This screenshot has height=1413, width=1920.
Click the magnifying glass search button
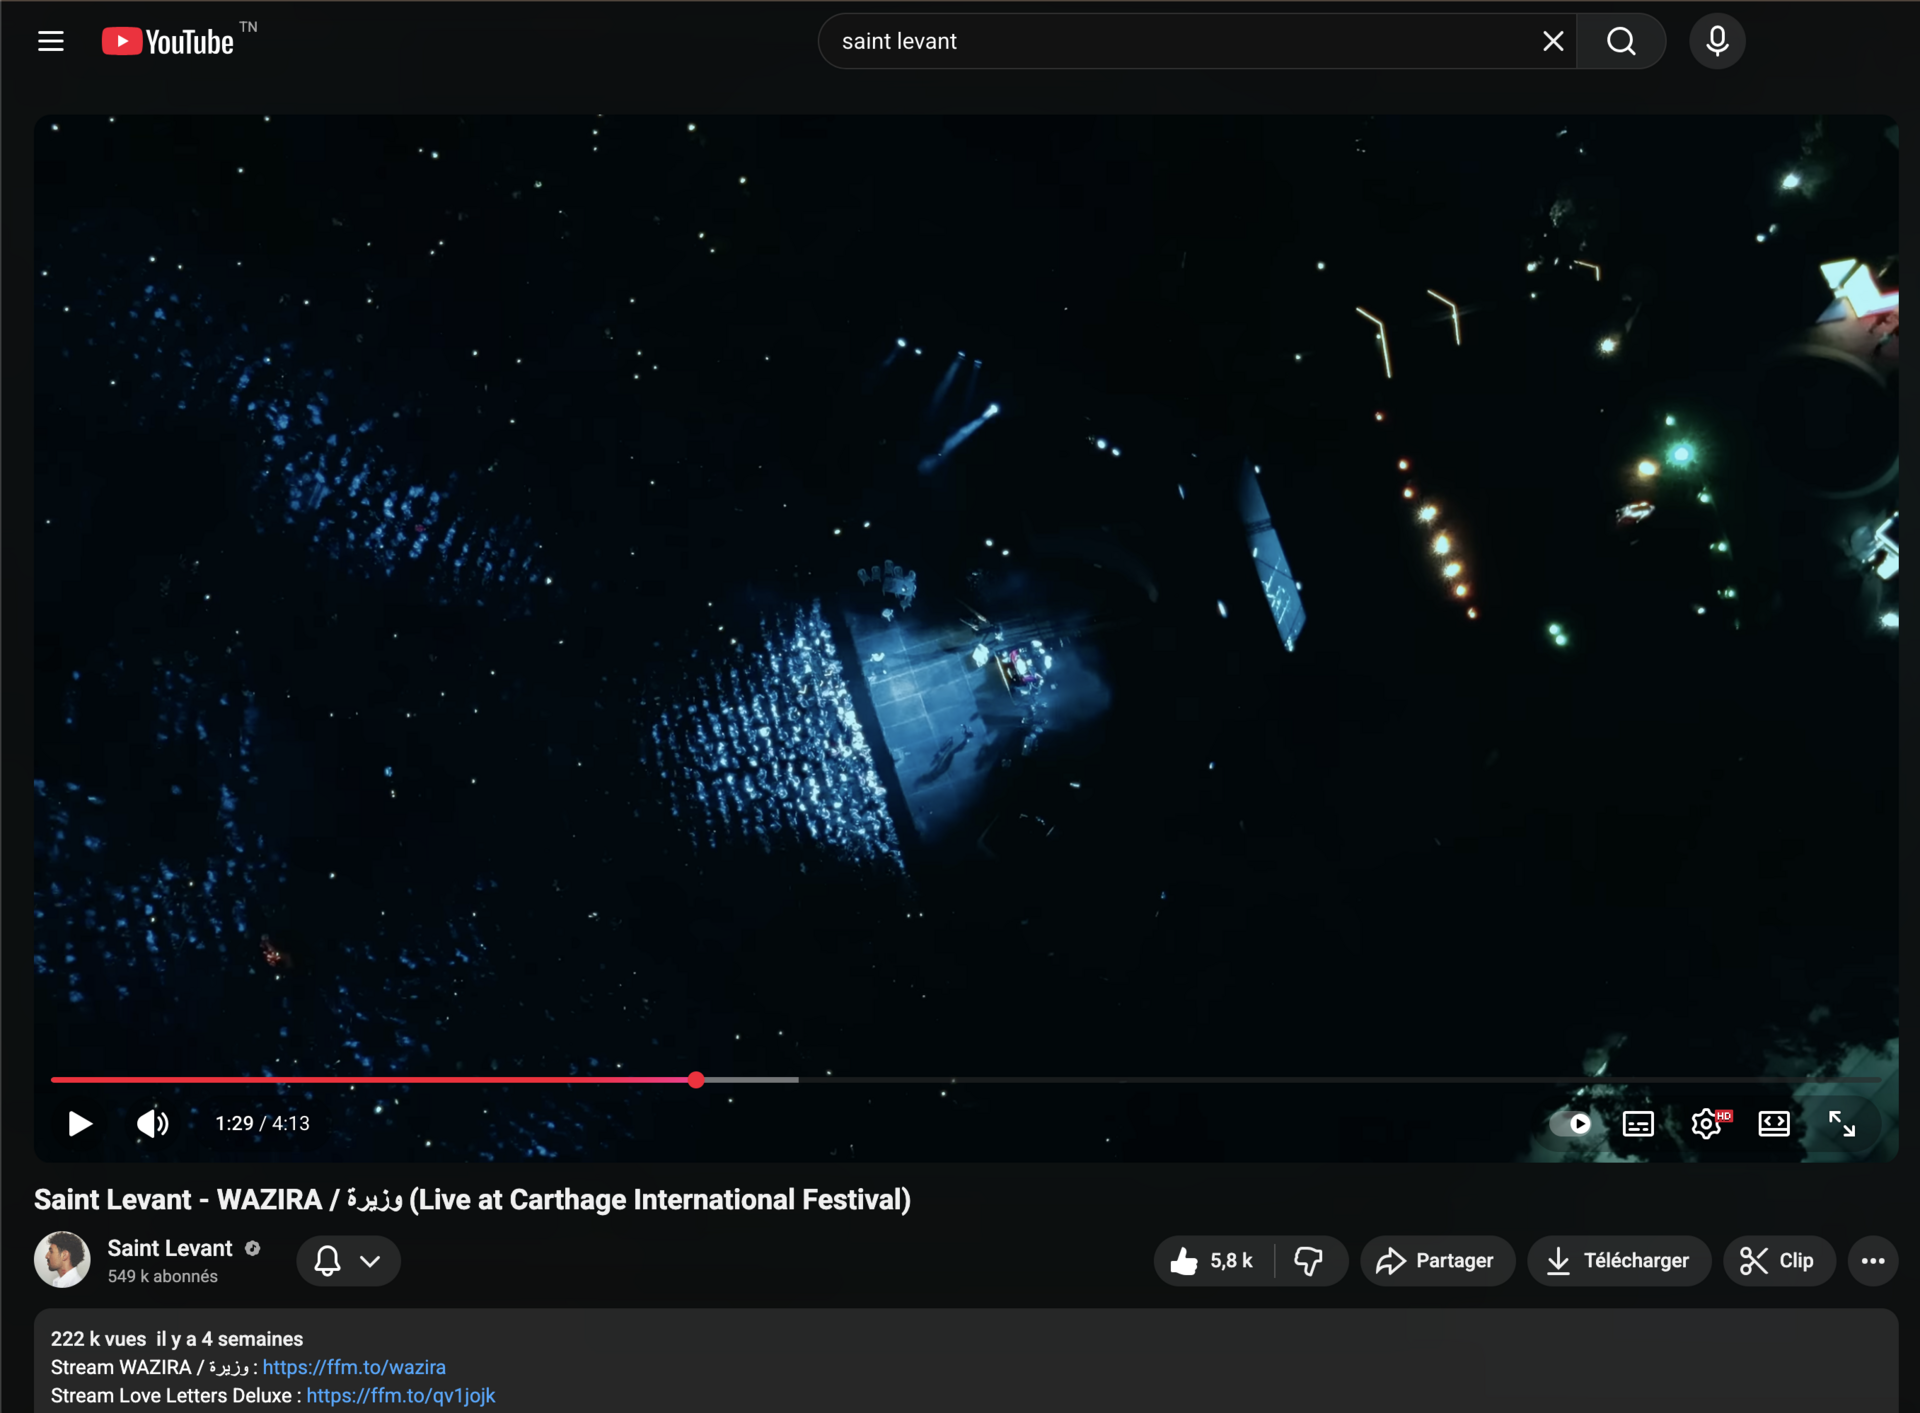pyautogui.click(x=1621, y=41)
